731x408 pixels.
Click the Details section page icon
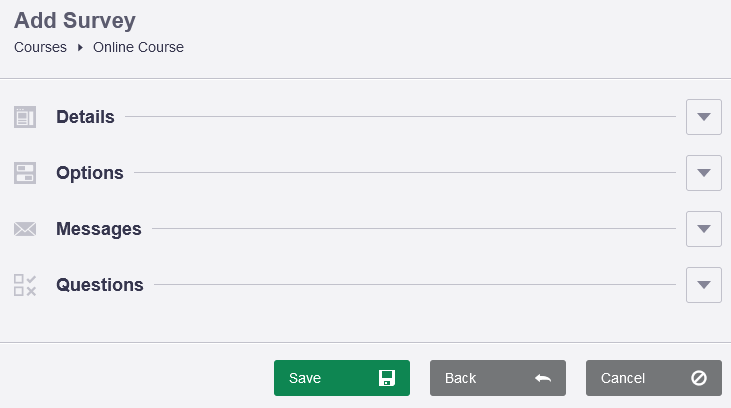[x=25, y=117]
